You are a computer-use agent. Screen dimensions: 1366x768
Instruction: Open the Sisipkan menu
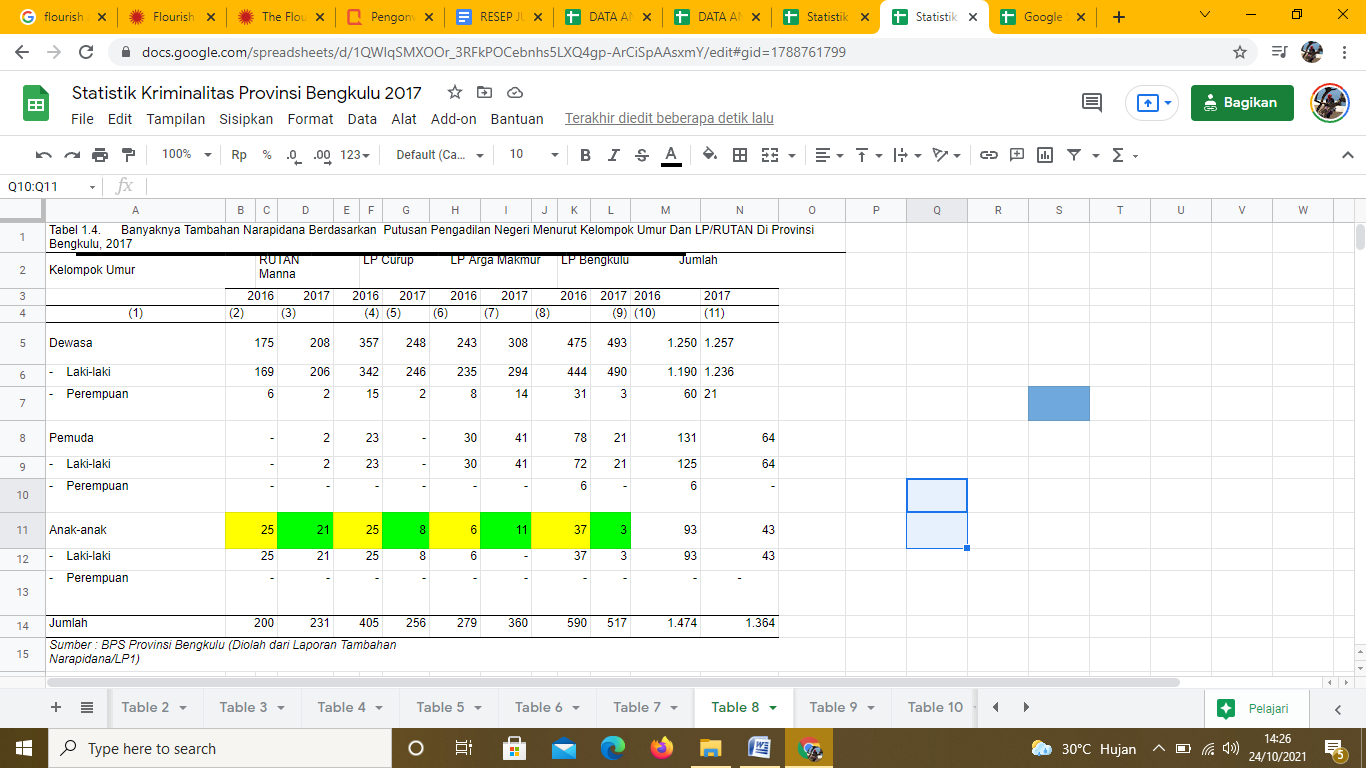coord(246,119)
